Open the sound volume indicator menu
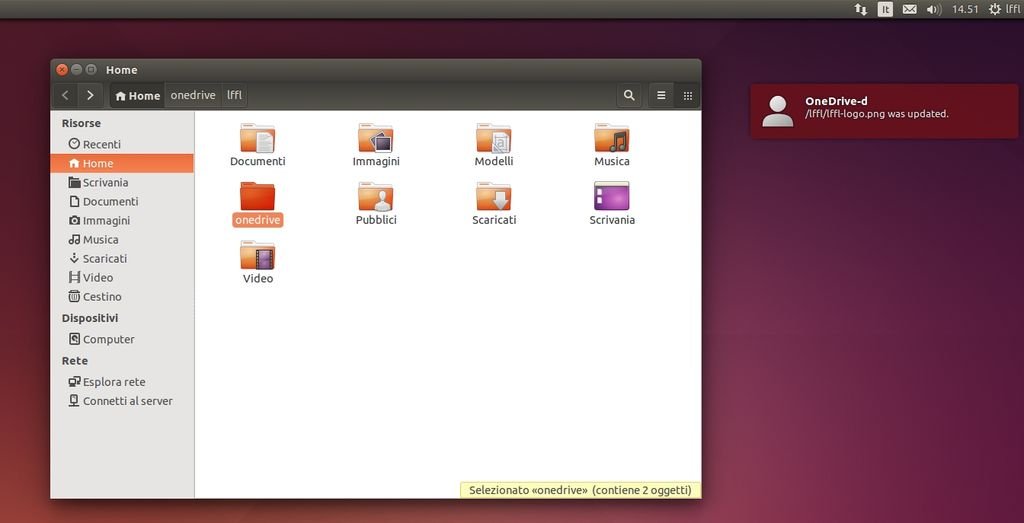This screenshot has width=1024, height=523. point(934,9)
